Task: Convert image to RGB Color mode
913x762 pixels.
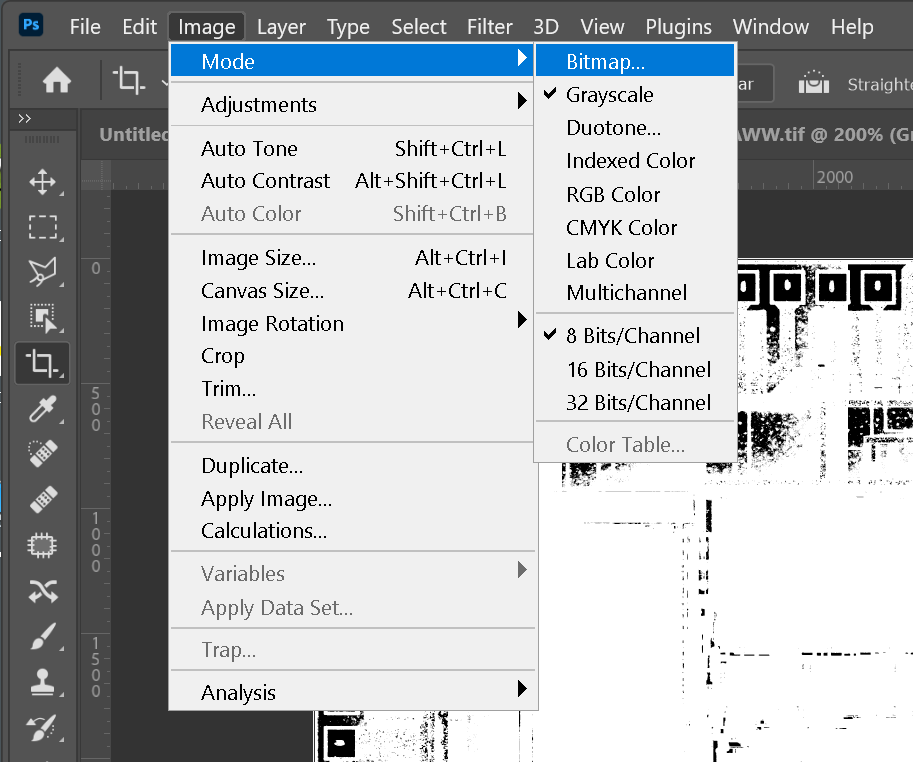Action: (635, 194)
